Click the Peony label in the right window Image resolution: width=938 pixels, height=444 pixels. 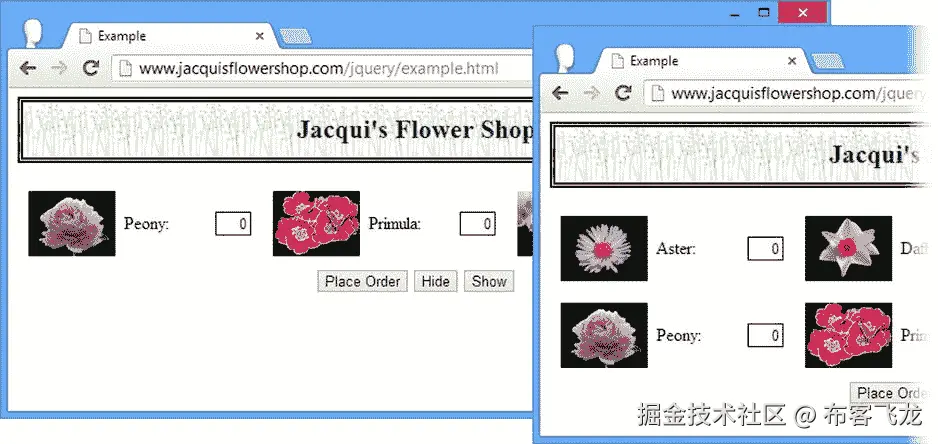(x=679, y=336)
